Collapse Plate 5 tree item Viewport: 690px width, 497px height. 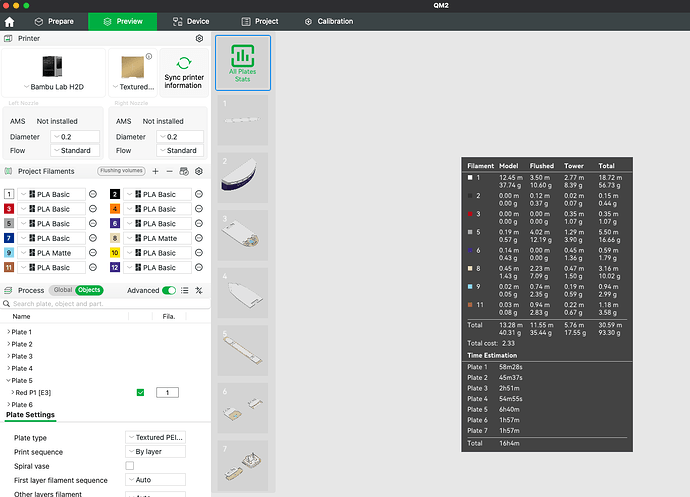tap(9, 380)
